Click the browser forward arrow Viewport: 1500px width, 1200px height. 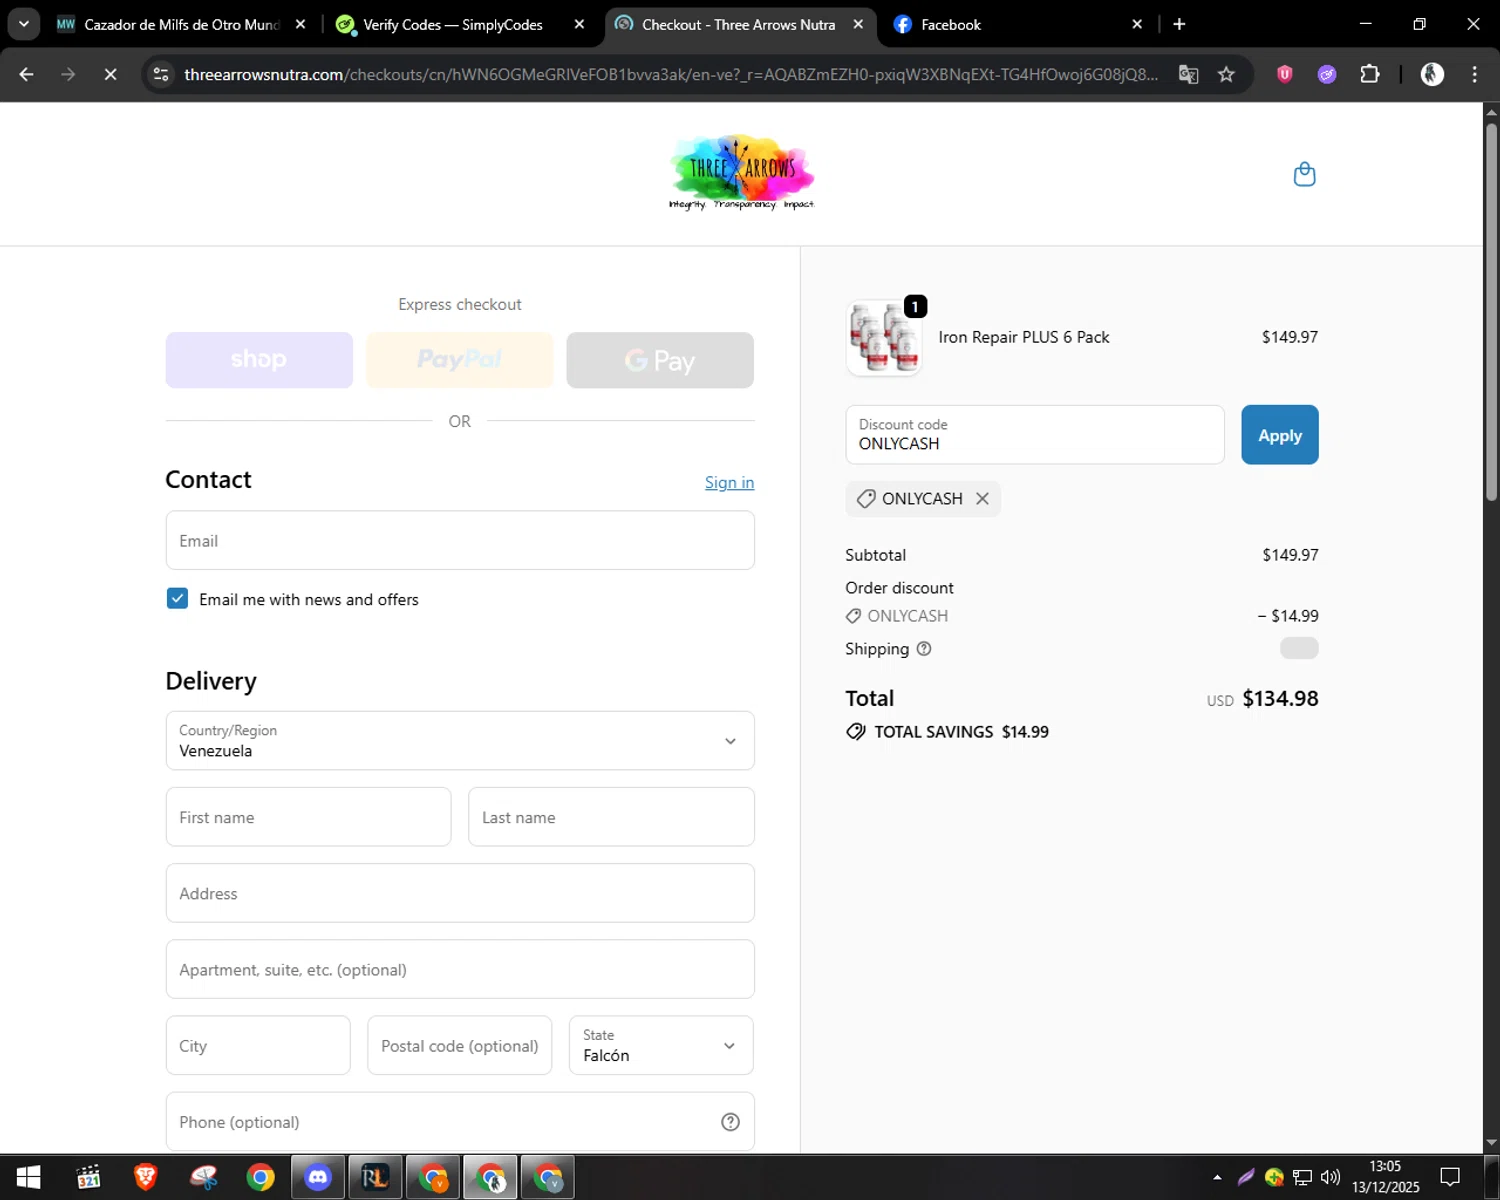(68, 74)
